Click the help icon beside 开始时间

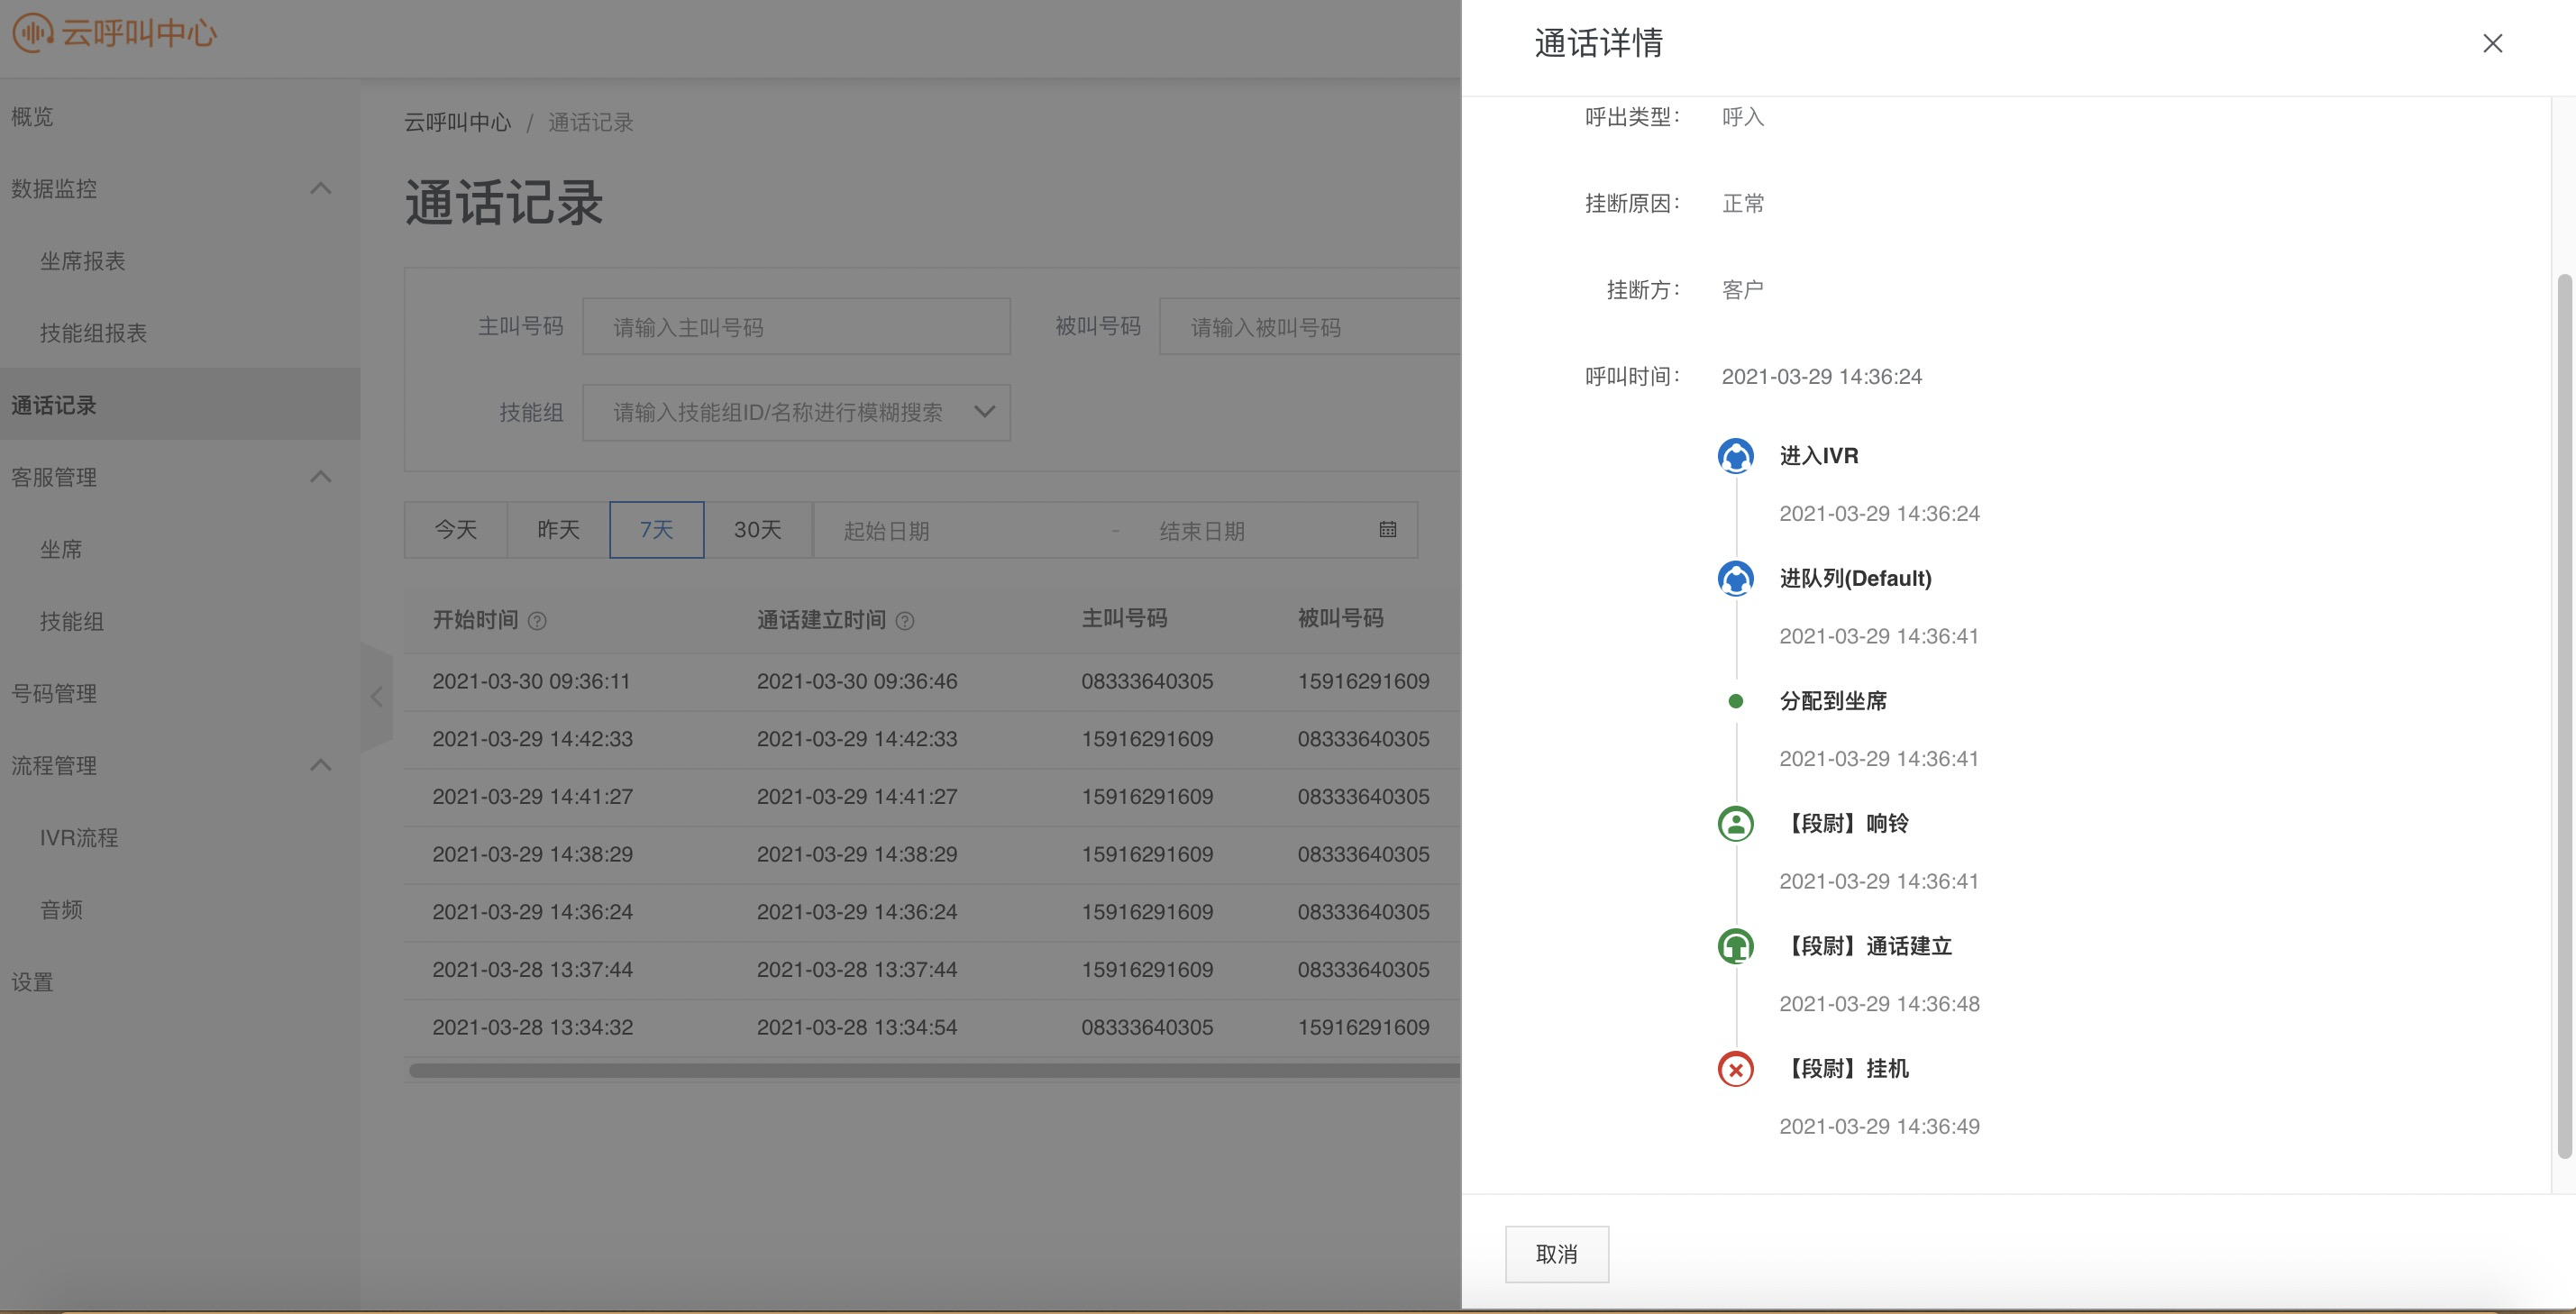pyautogui.click(x=537, y=621)
